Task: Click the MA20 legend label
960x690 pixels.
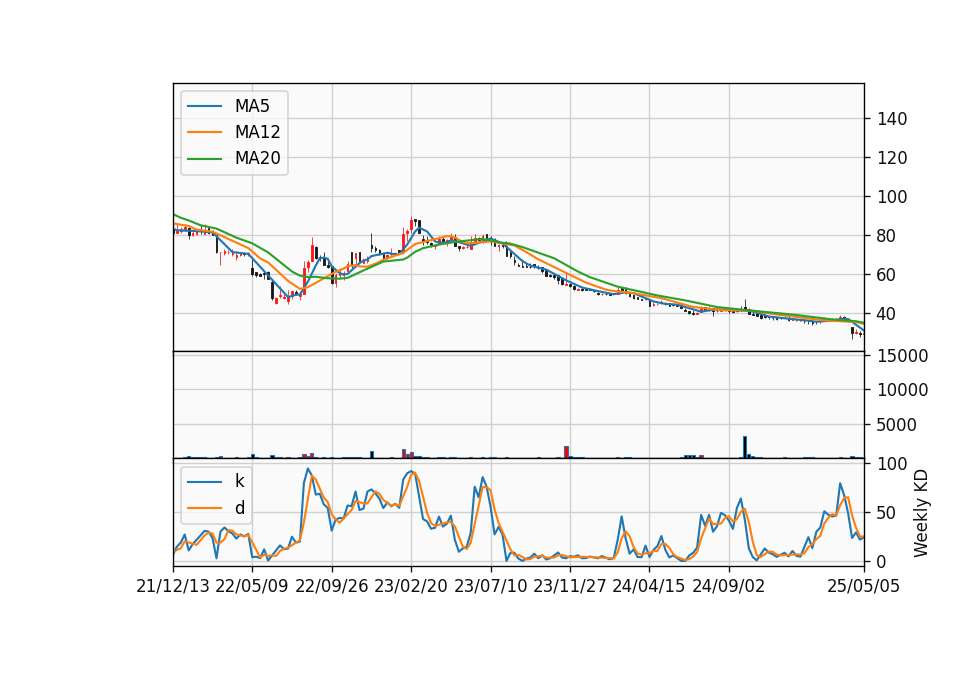Action: 257,159
